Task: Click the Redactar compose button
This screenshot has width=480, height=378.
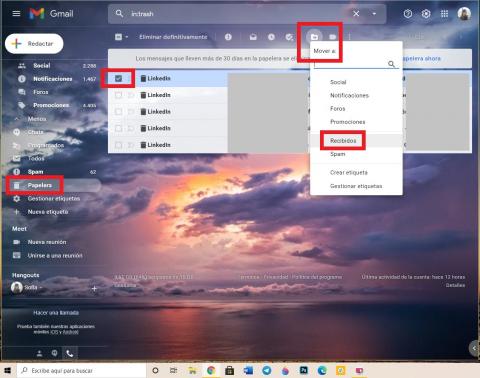Action: coord(34,44)
